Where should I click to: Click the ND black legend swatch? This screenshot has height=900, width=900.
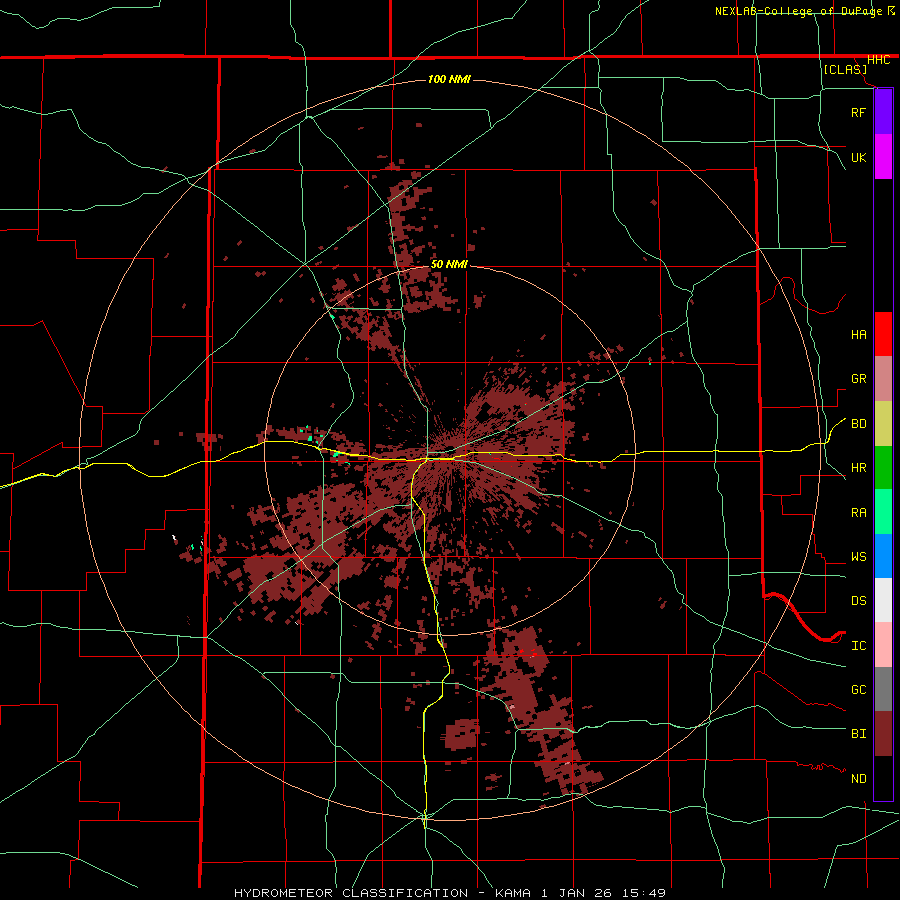[883, 778]
